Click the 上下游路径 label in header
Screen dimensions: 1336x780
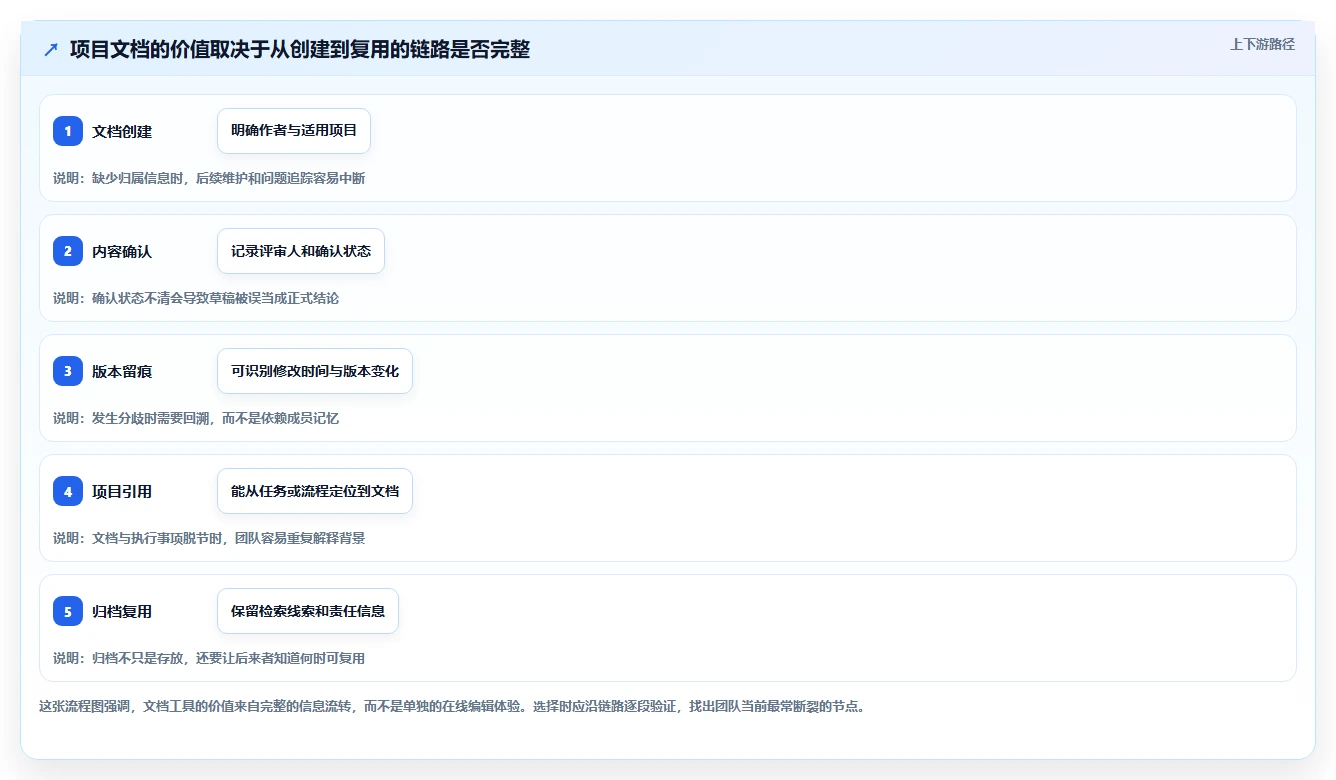tap(1262, 44)
